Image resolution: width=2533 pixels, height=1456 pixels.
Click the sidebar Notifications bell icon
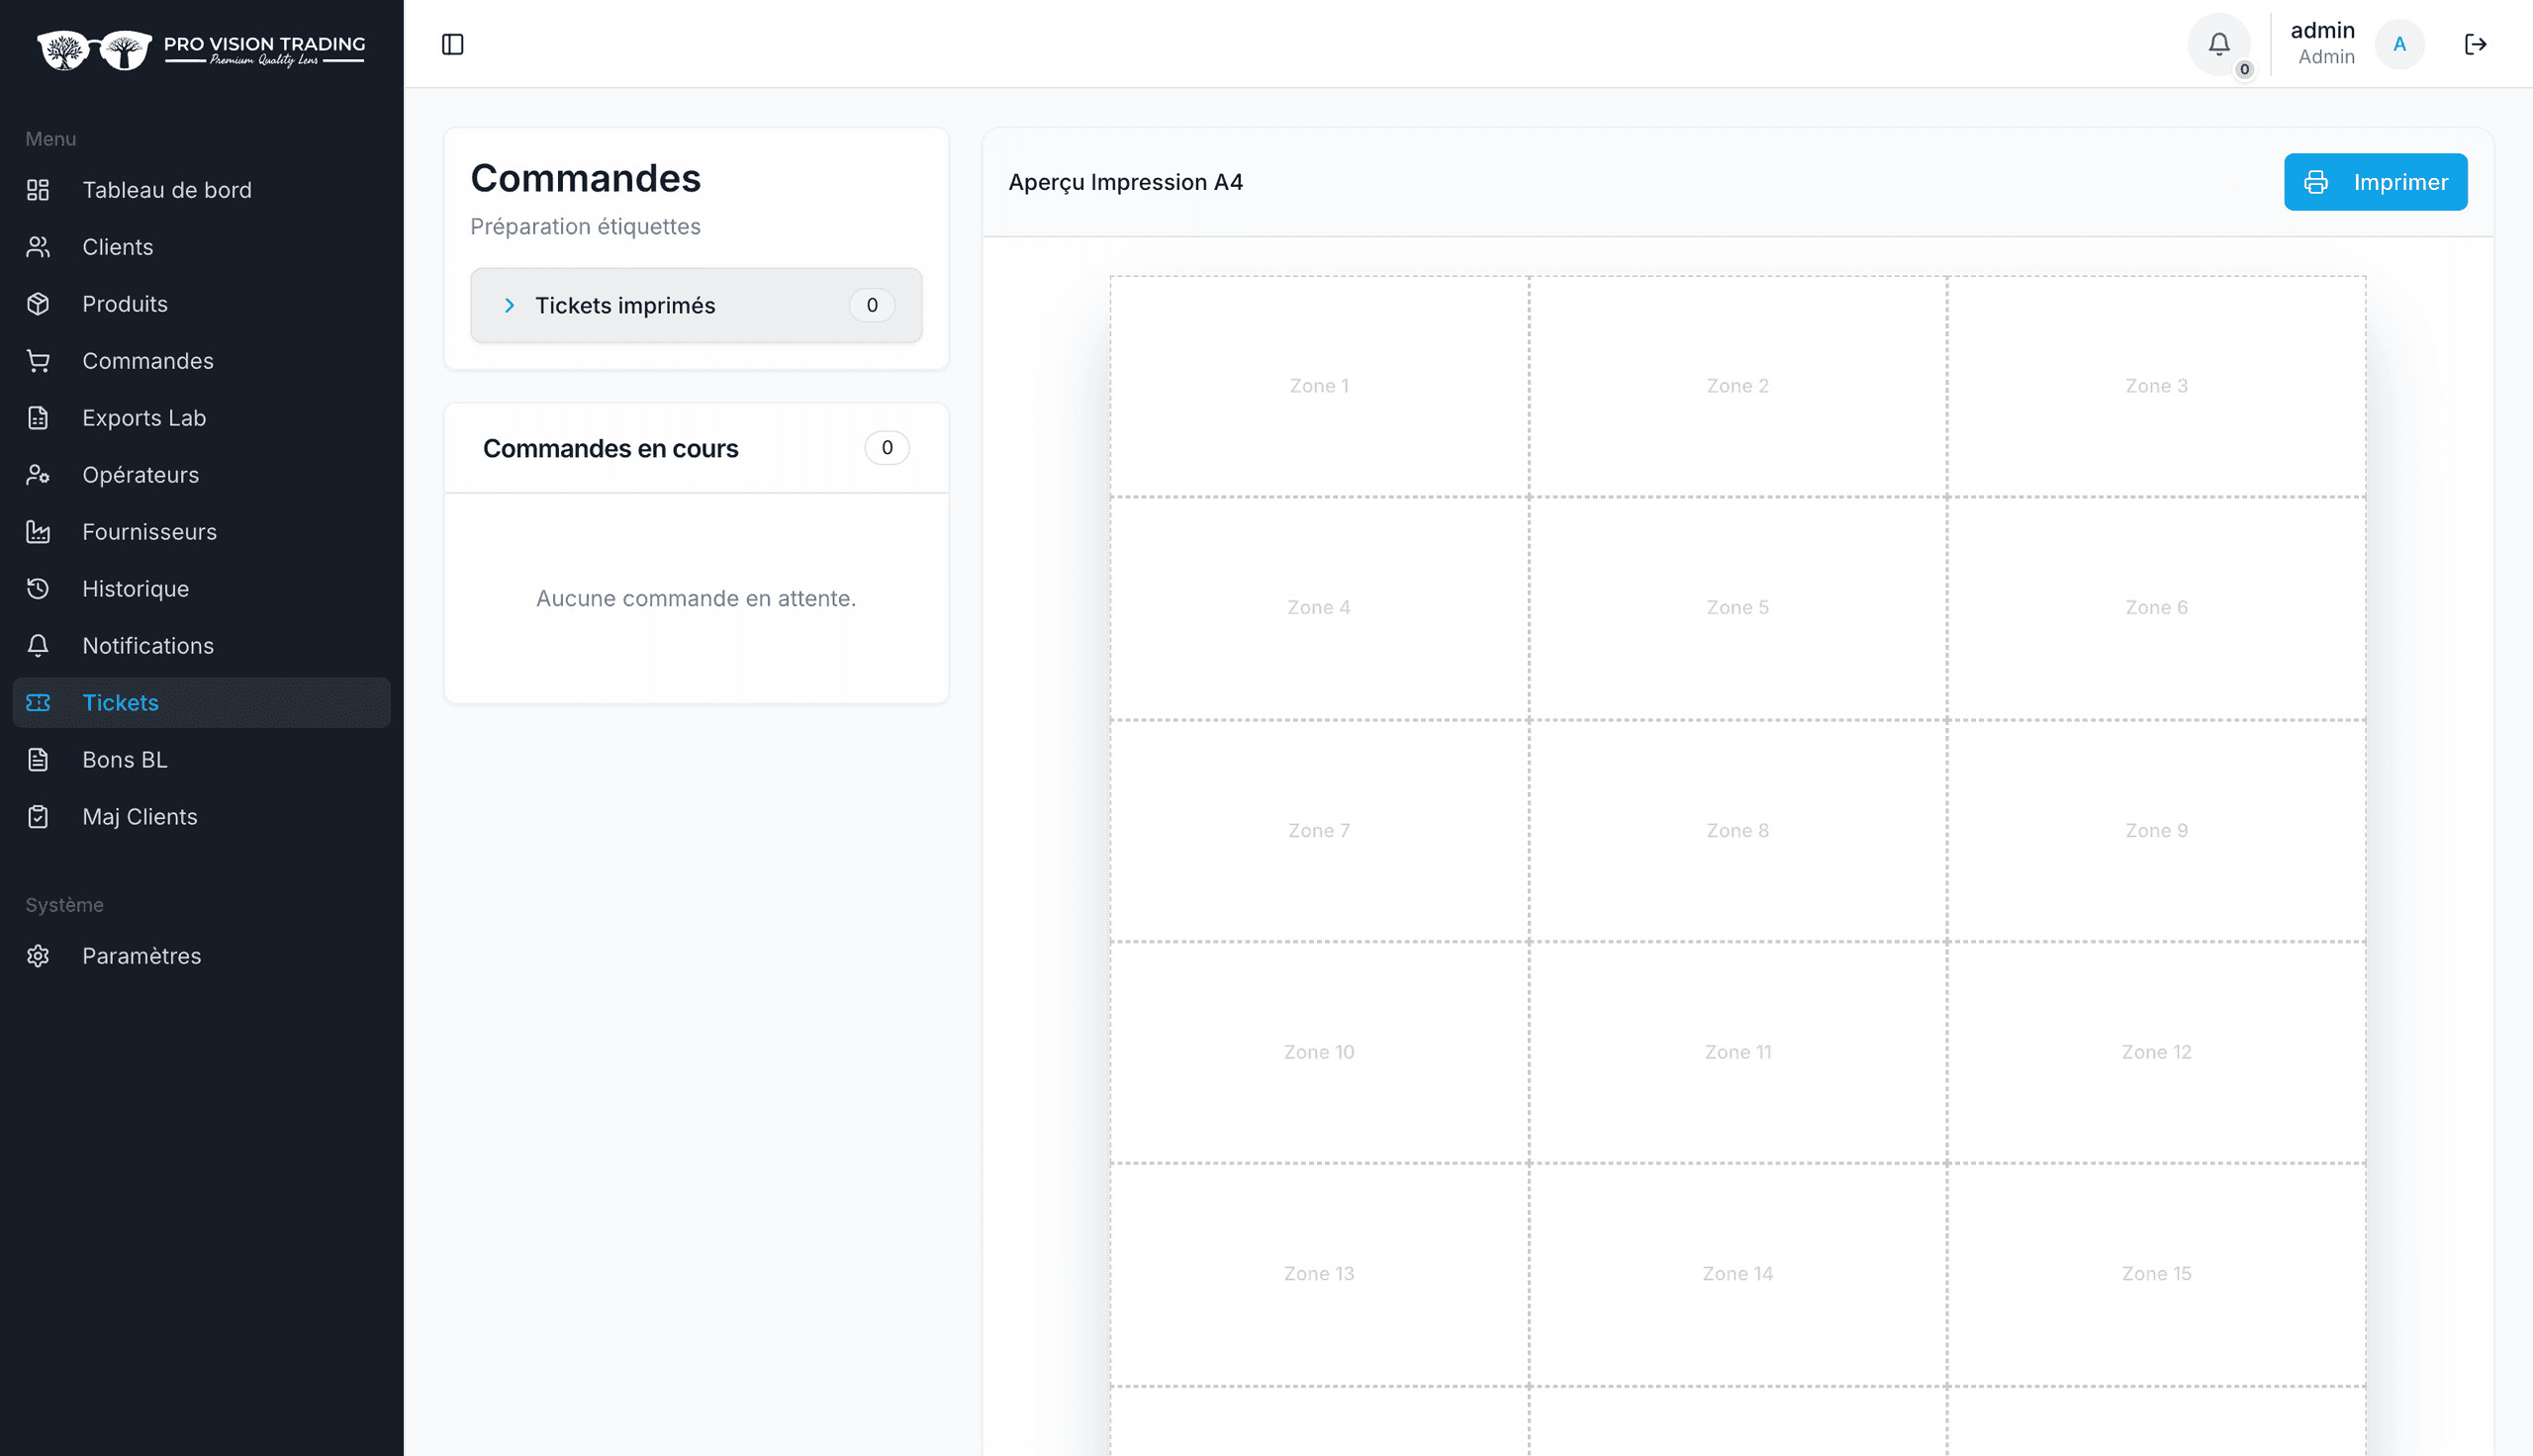[38, 646]
